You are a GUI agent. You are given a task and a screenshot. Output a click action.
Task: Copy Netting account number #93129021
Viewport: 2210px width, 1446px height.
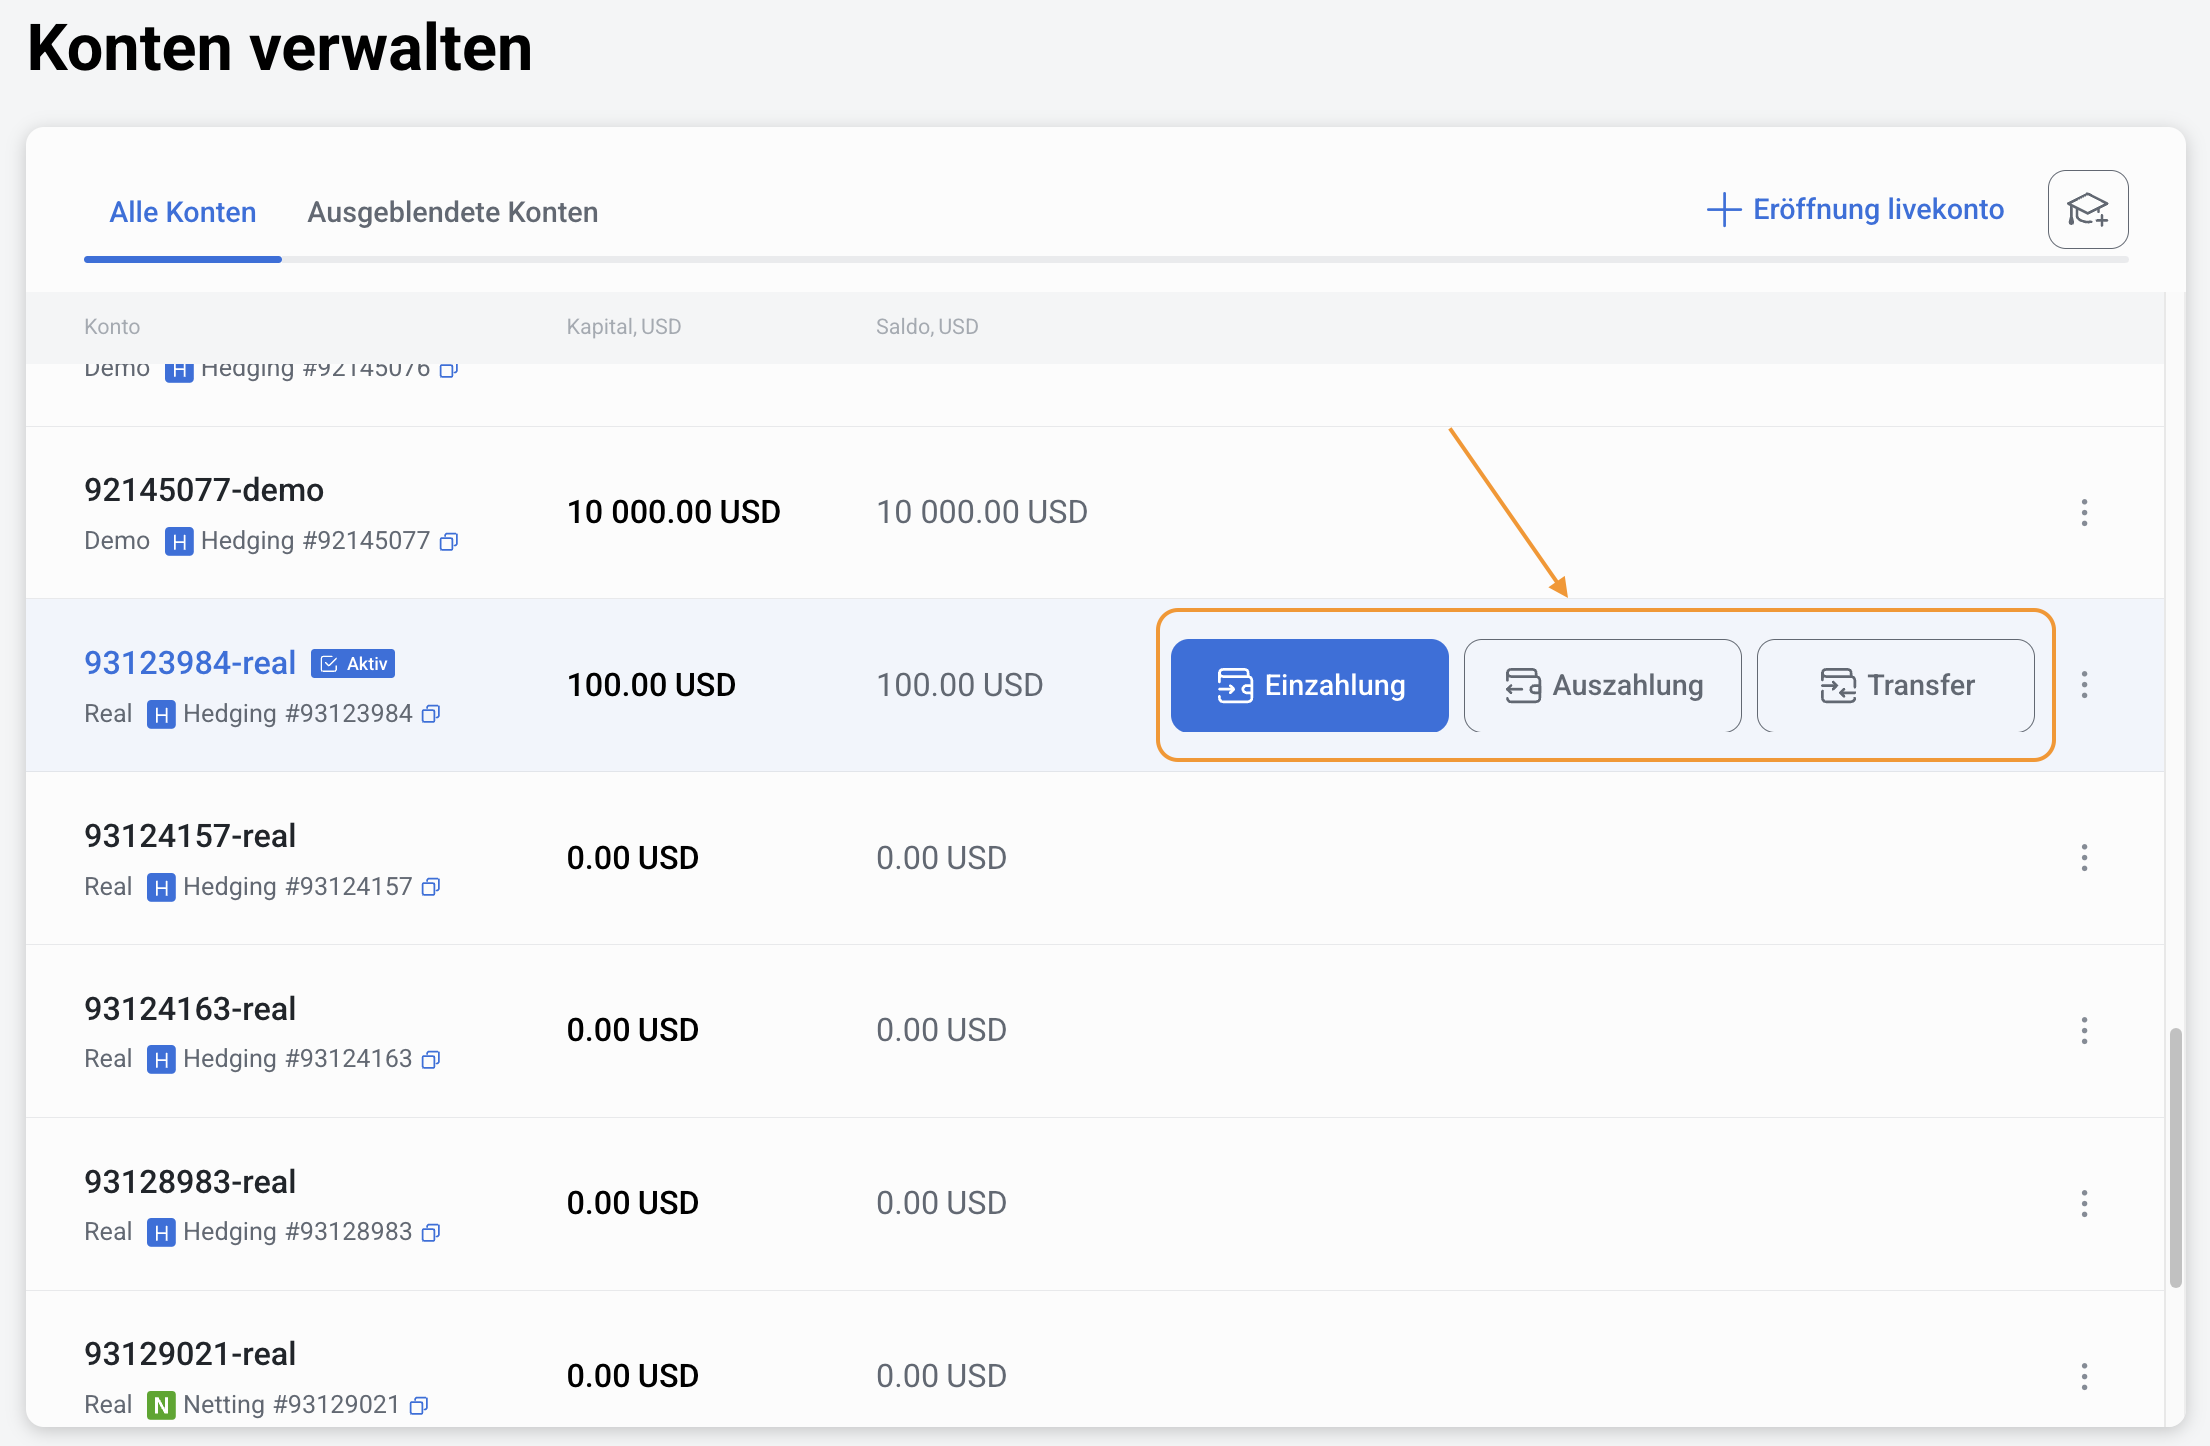click(x=419, y=1406)
